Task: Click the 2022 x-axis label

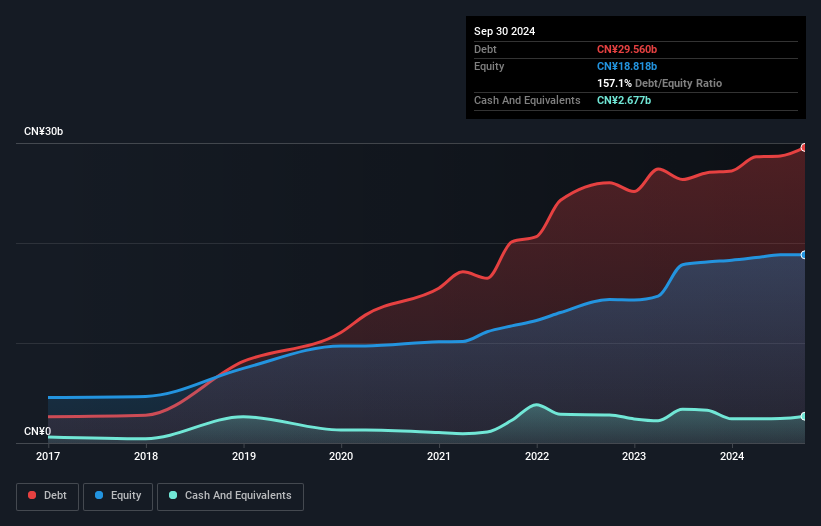Action: point(537,456)
